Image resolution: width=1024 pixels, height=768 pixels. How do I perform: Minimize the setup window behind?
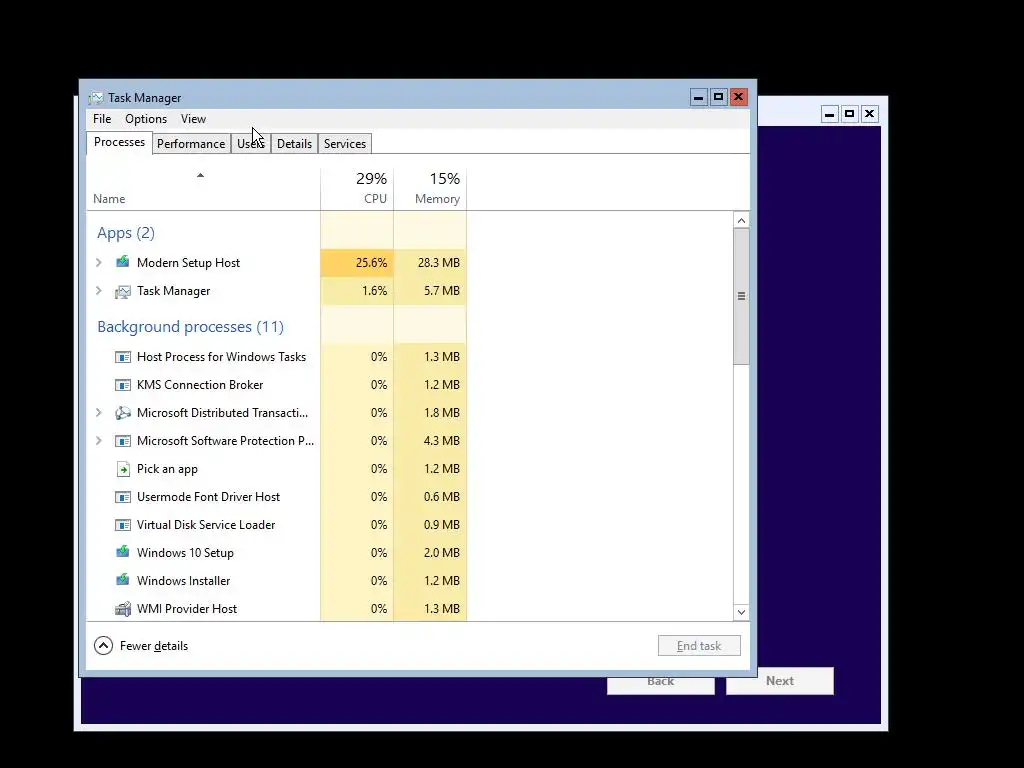pyautogui.click(x=829, y=114)
